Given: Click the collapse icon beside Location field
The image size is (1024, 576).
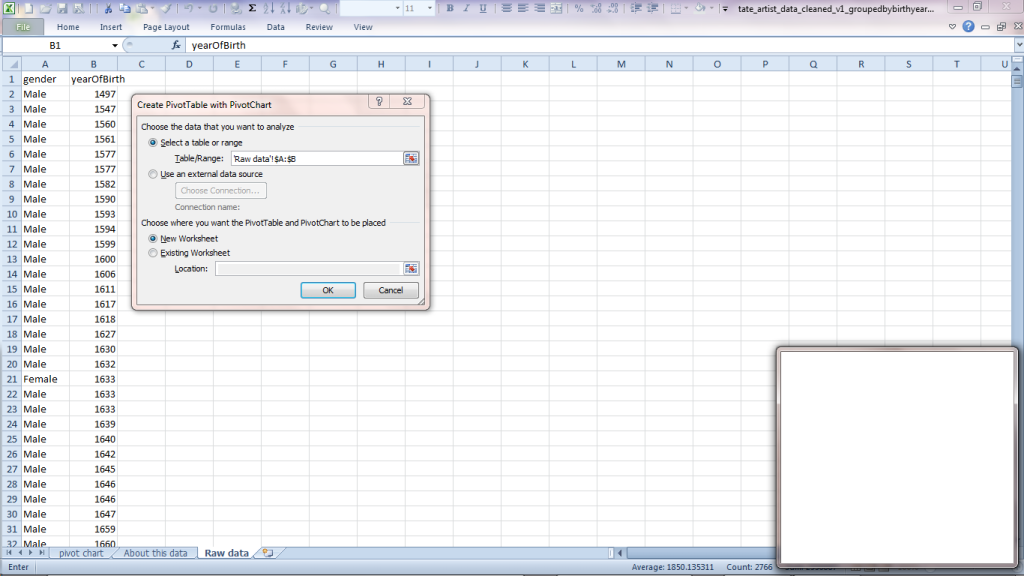Looking at the screenshot, I should click(x=411, y=269).
